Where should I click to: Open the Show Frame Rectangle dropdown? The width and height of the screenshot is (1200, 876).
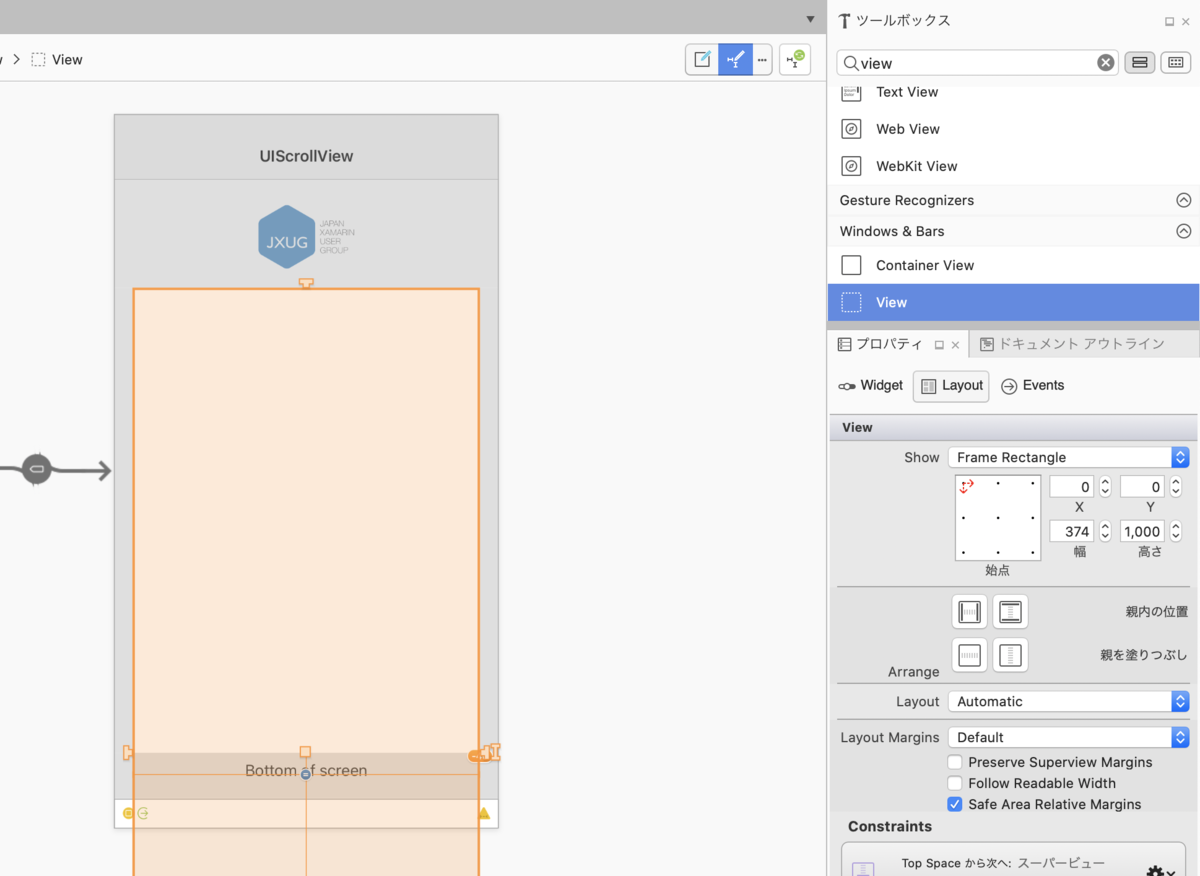pyautogui.click(x=1068, y=457)
